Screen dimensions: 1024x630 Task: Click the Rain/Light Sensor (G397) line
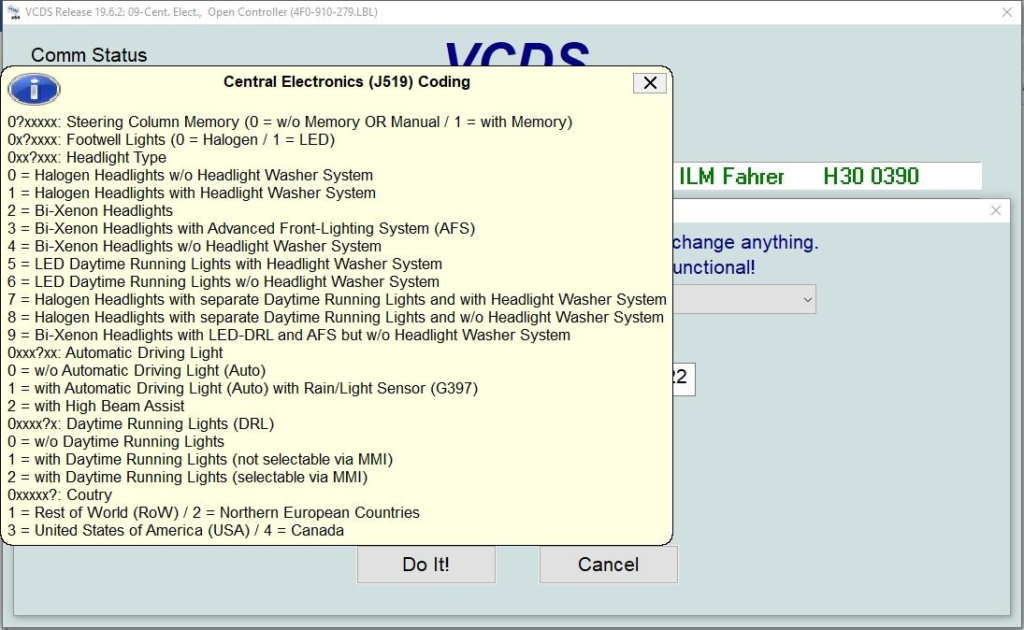point(242,388)
